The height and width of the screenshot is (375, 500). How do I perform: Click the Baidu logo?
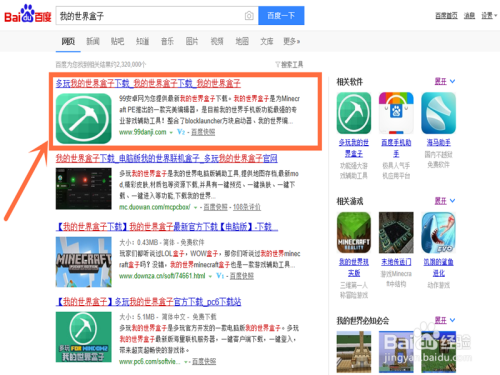[27, 15]
